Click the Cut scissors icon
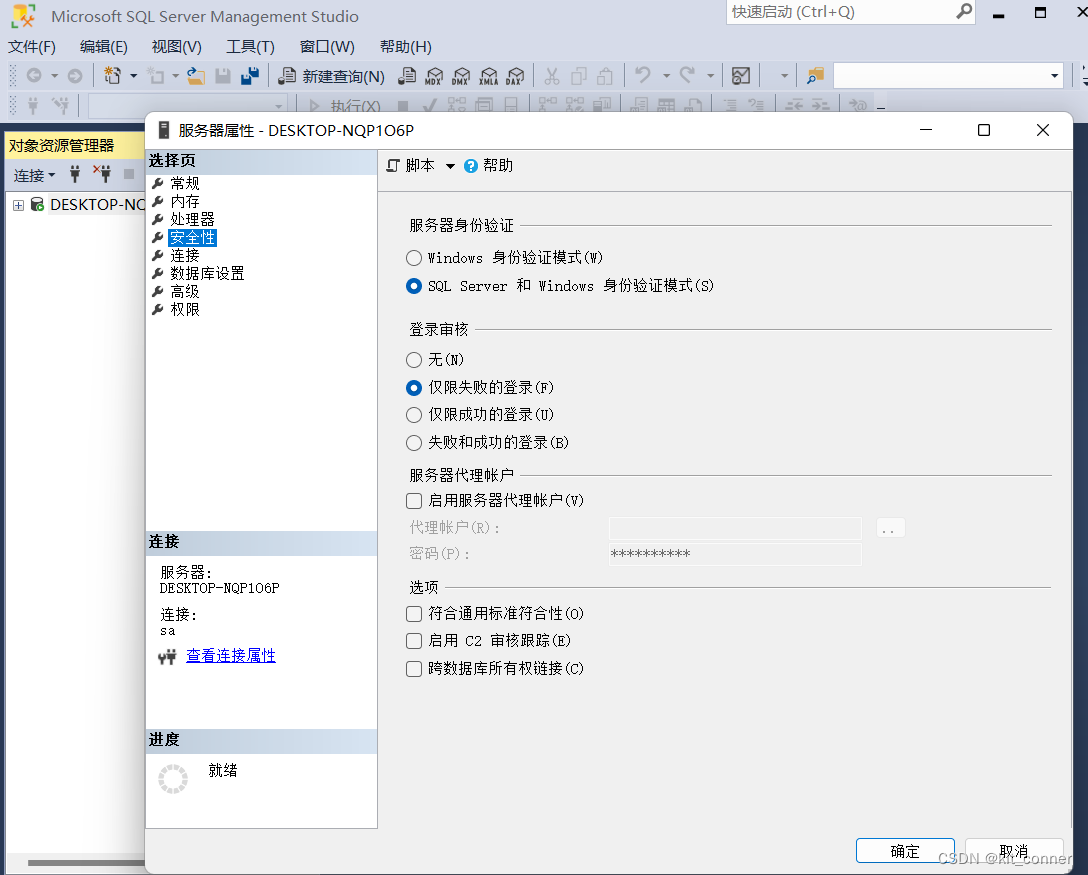 [x=552, y=76]
